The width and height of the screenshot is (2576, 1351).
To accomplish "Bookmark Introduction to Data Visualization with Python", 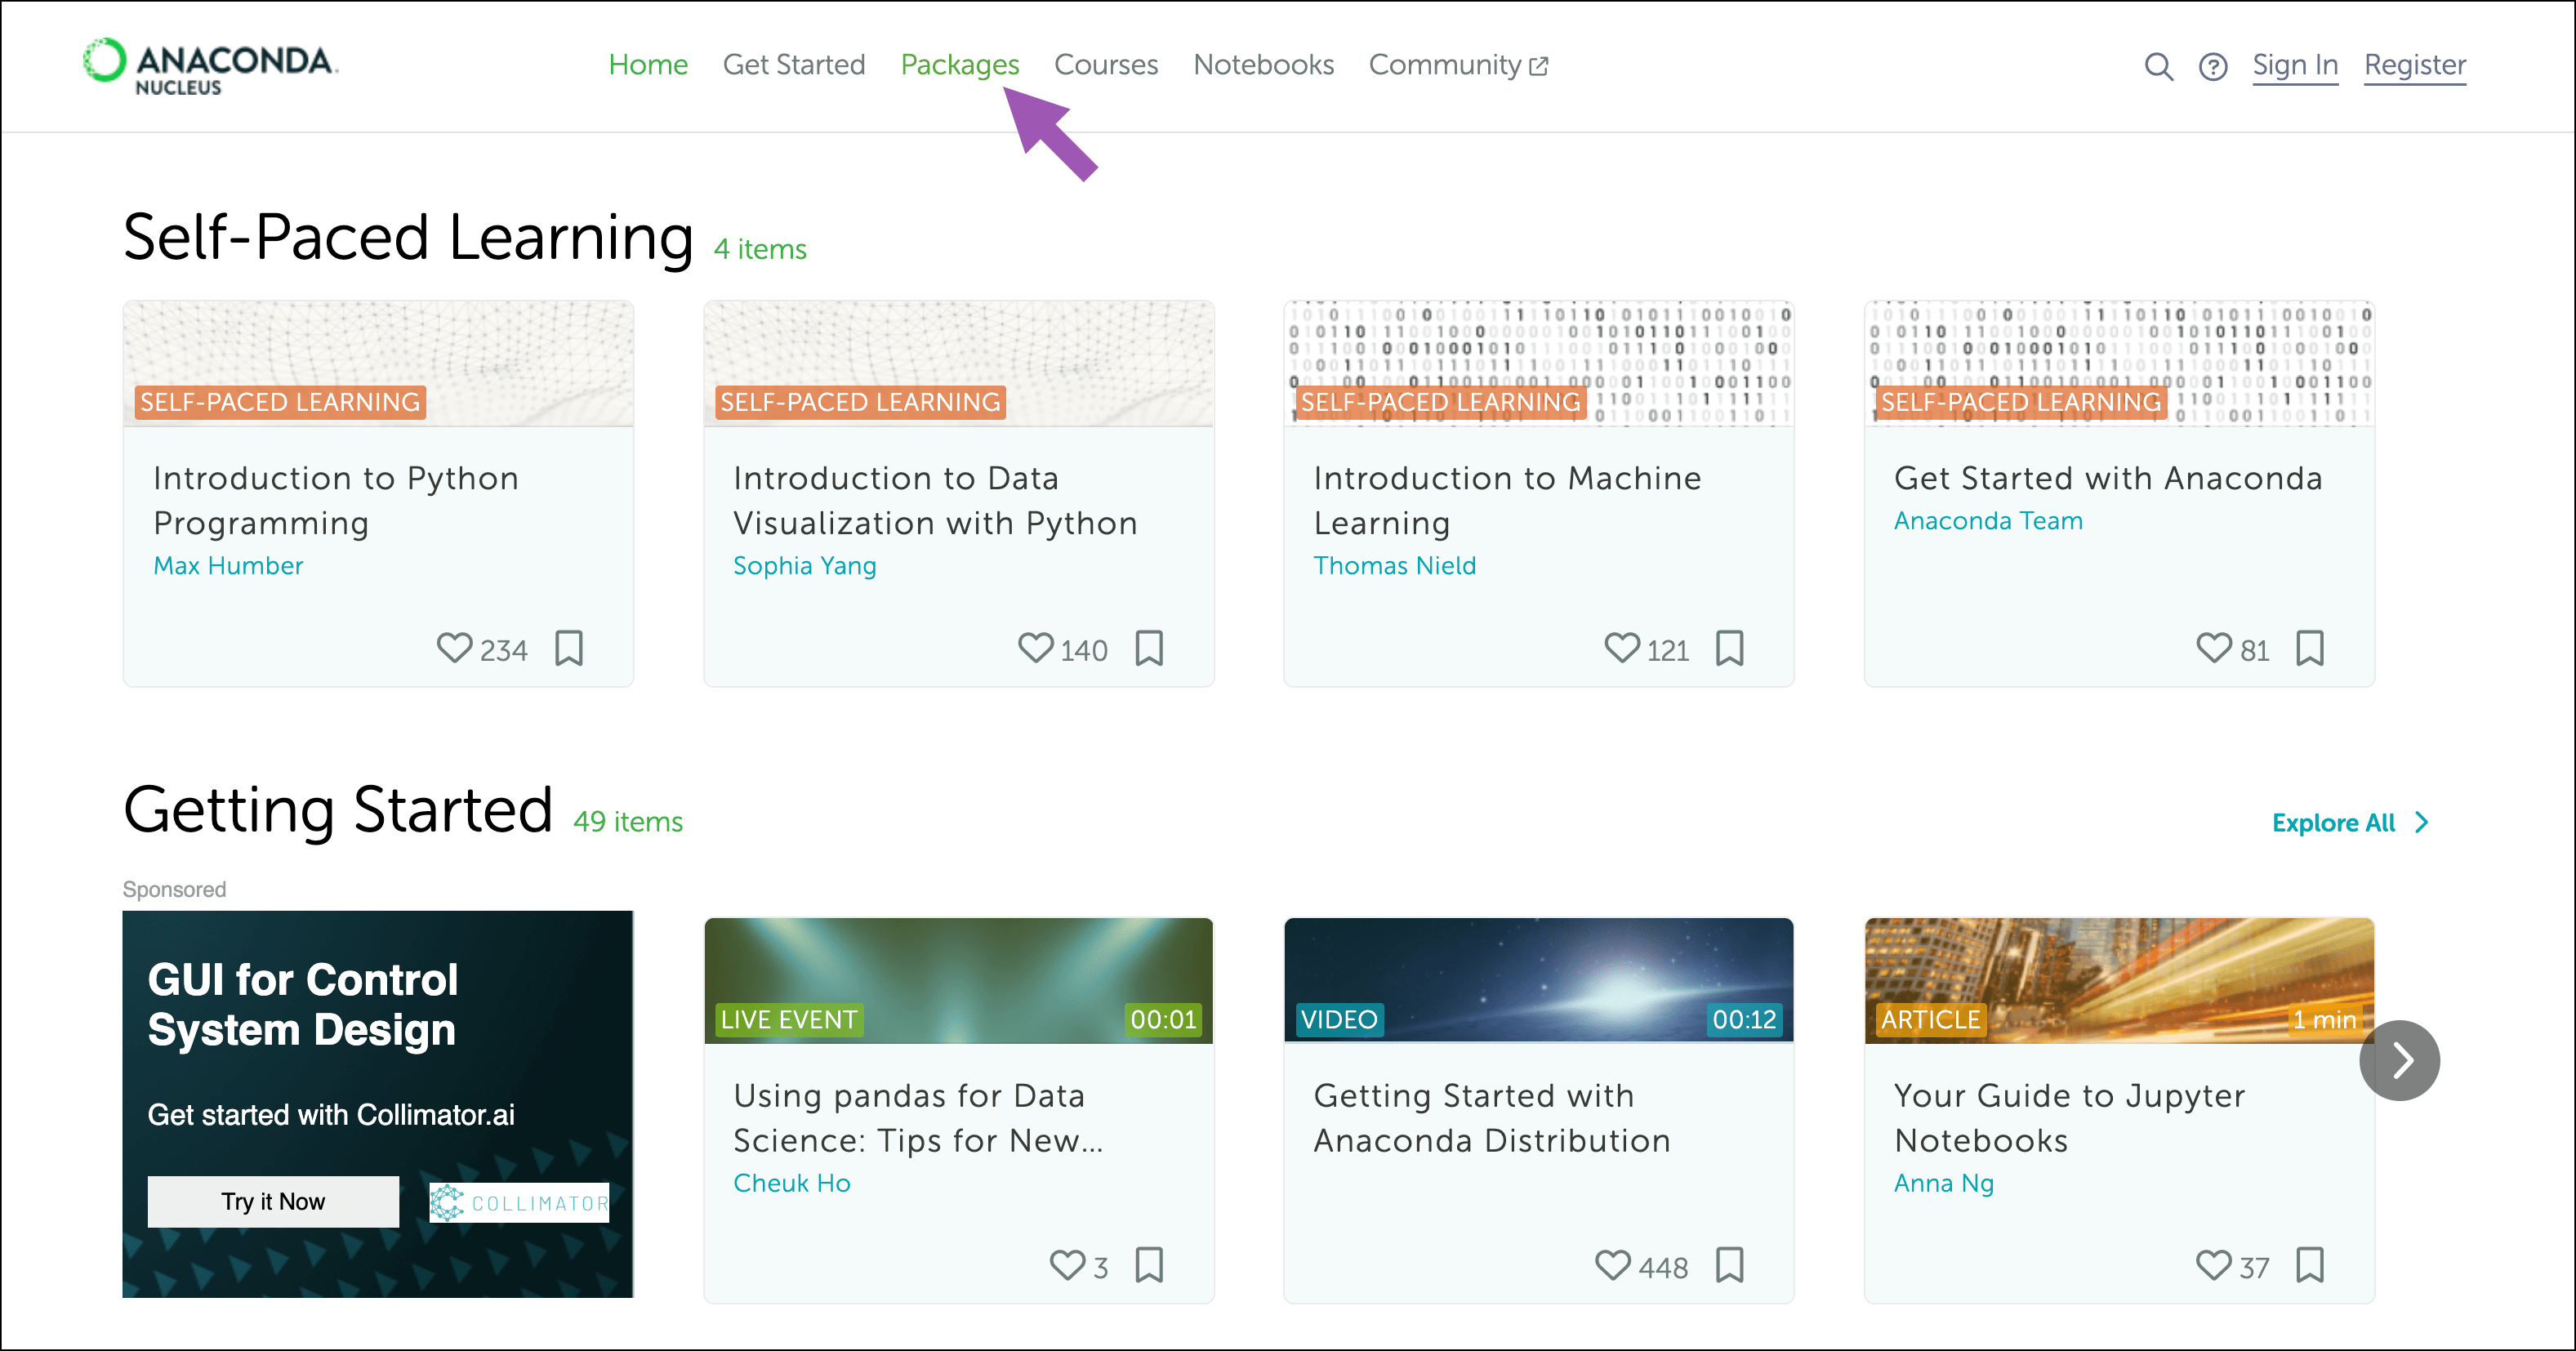I will (x=1149, y=648).
